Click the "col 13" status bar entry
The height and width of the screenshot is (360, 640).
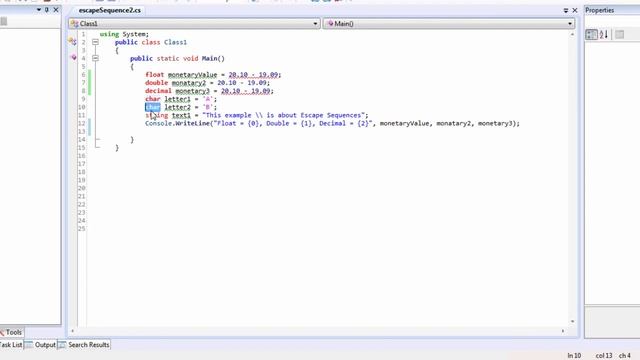pos(604,356)
